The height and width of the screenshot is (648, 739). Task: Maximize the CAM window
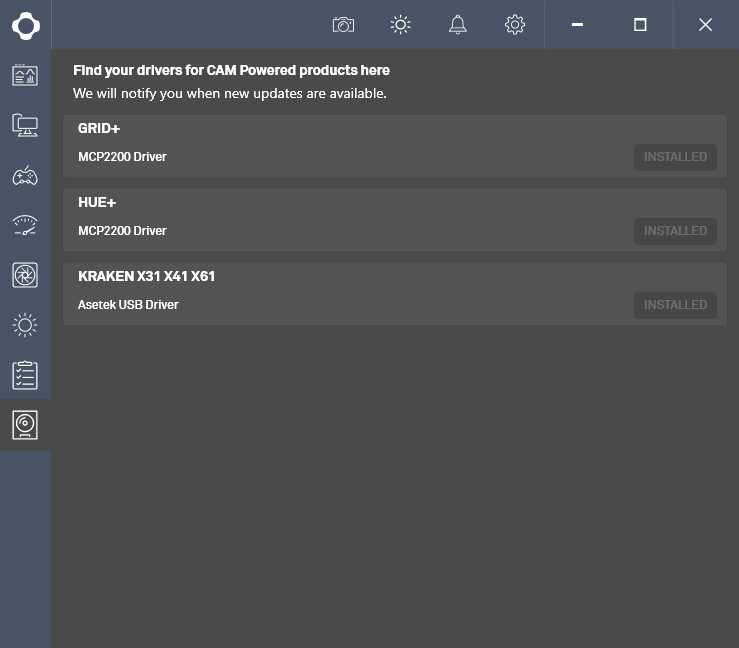click(640, 25)
